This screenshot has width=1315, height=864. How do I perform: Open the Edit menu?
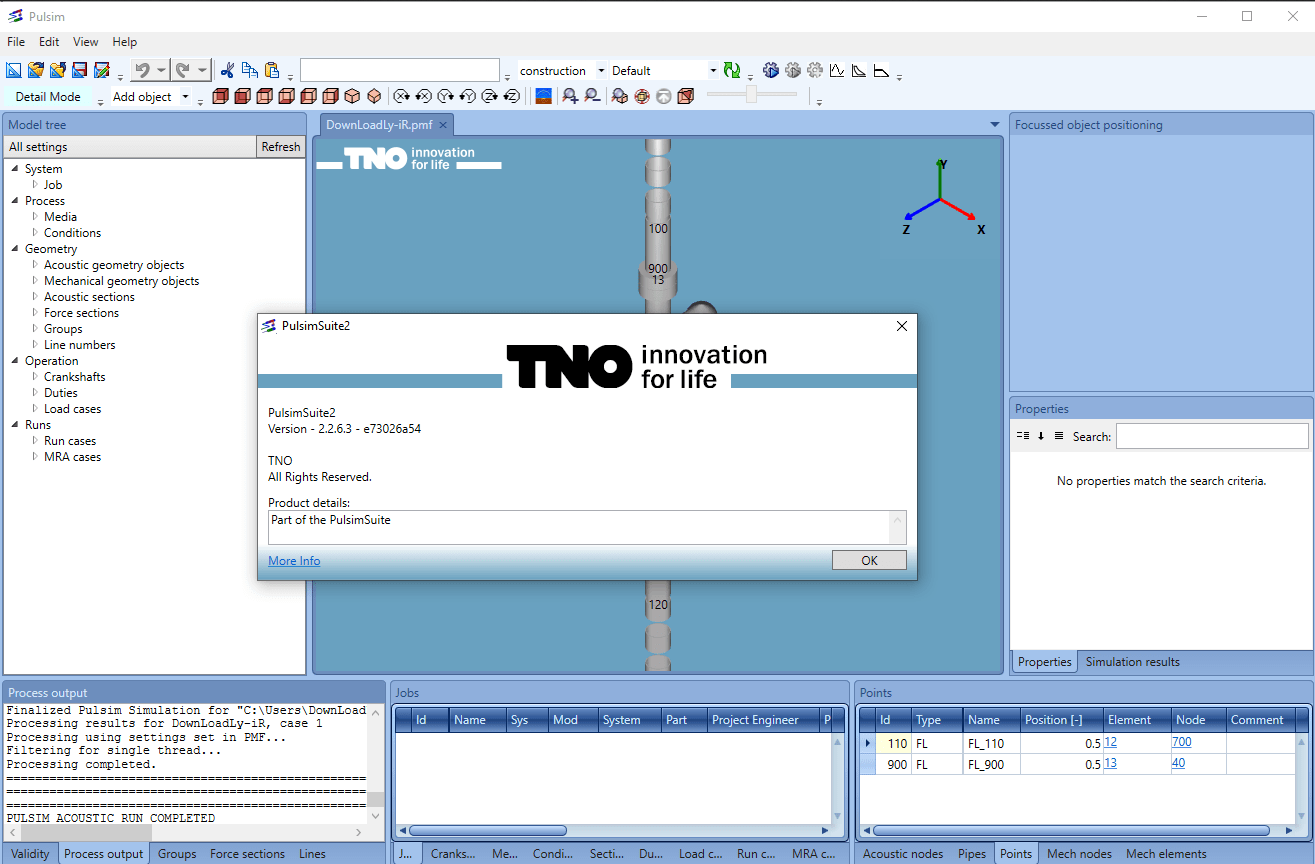pyautogui.click(x=49, y=42)
